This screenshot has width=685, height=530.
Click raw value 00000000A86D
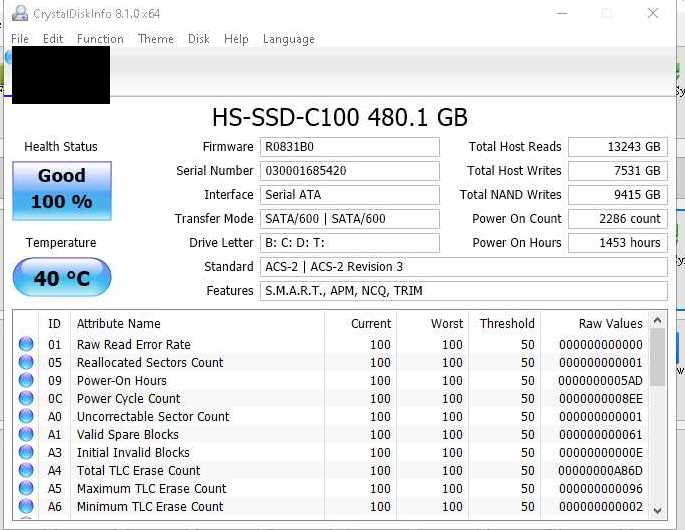coord(601,471)
